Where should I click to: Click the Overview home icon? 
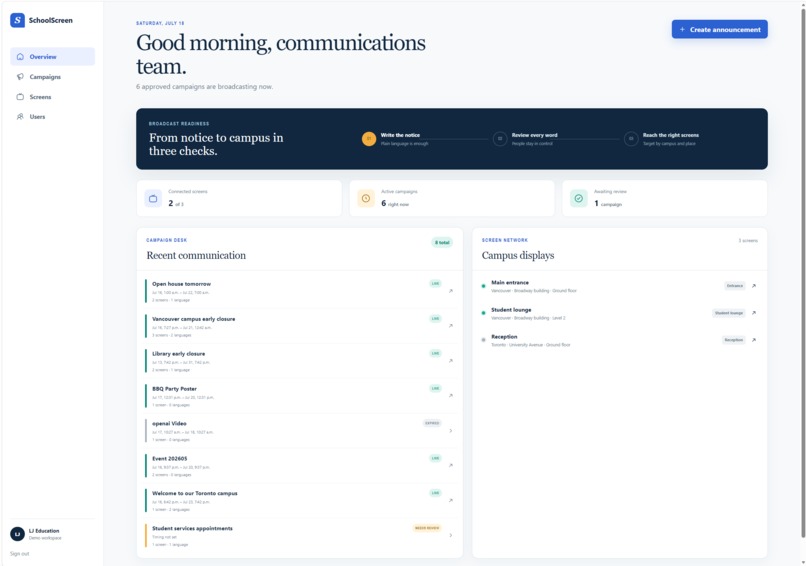20,57
